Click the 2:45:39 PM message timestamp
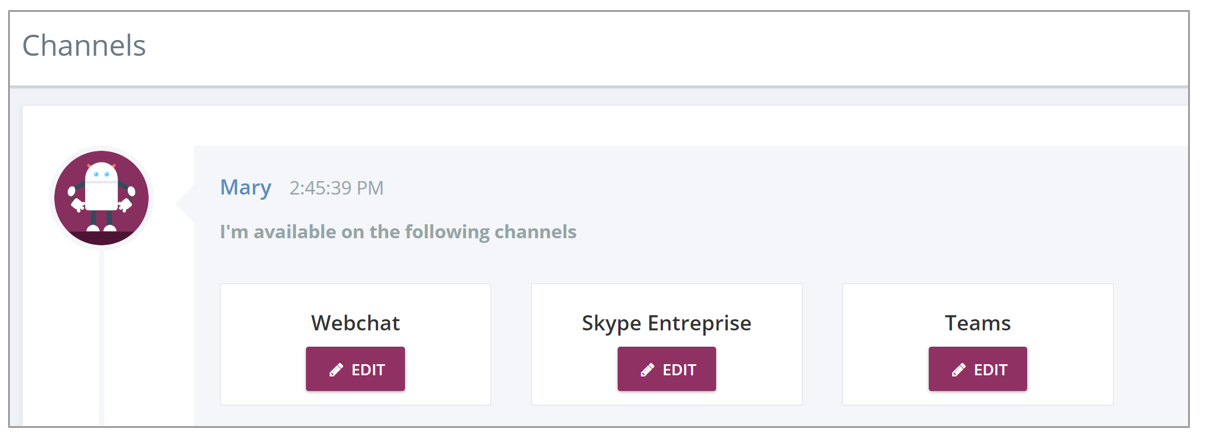Viewport: 1209px width, 441px height. [336, 188]
